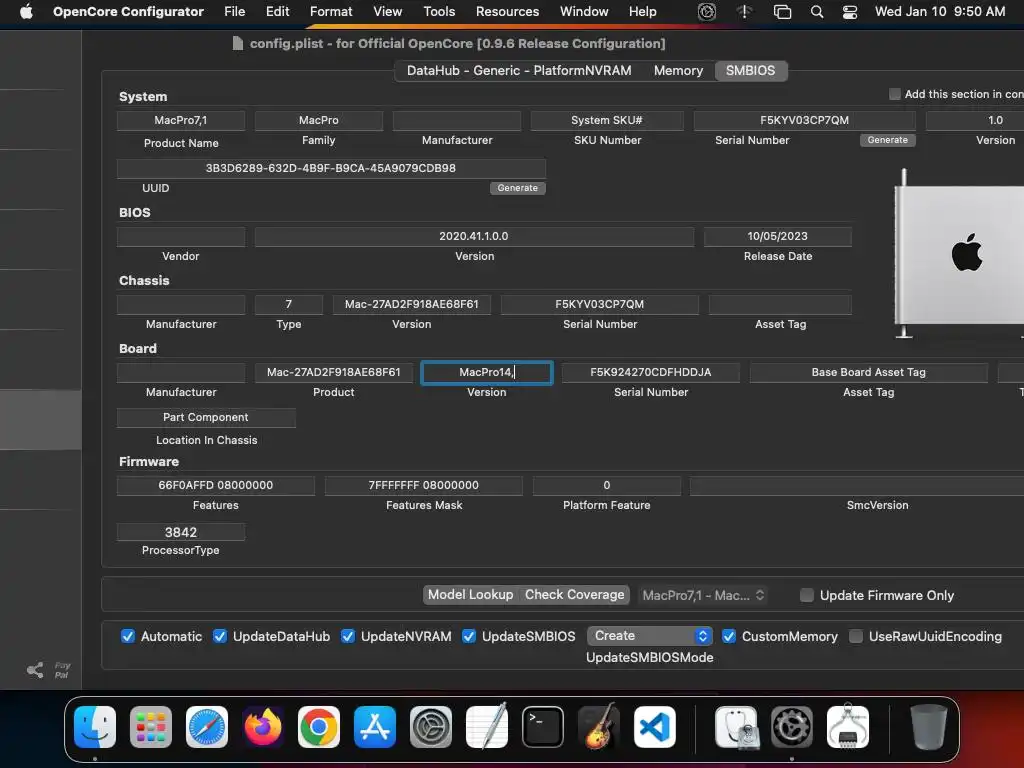
Task: Uncheck the UpdateSMBIOS checkbox
Action: point(469,636)
